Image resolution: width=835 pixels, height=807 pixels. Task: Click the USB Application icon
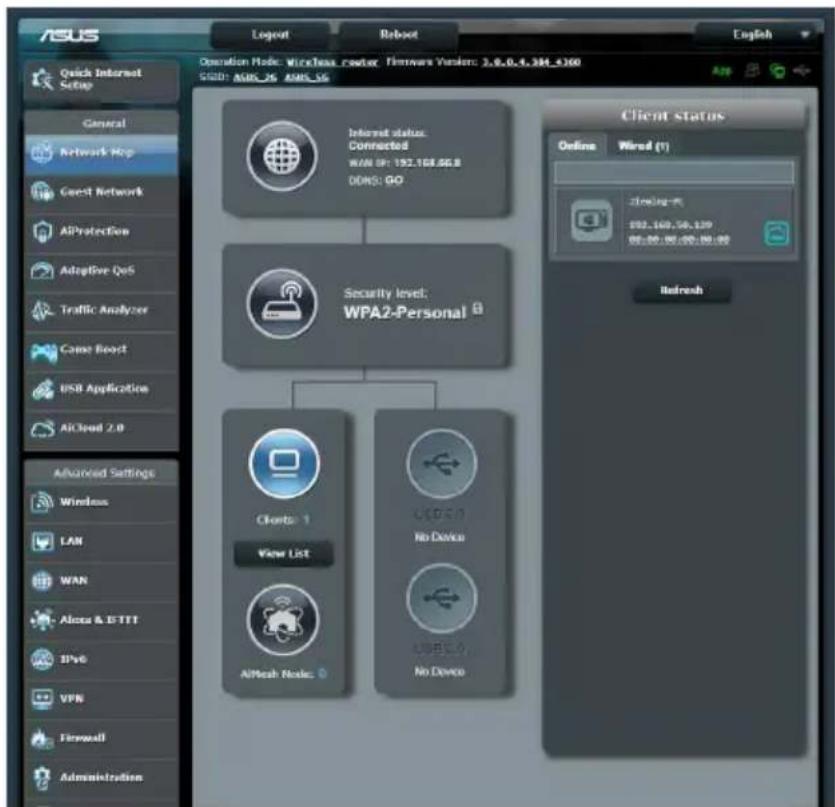click(43, 389)
